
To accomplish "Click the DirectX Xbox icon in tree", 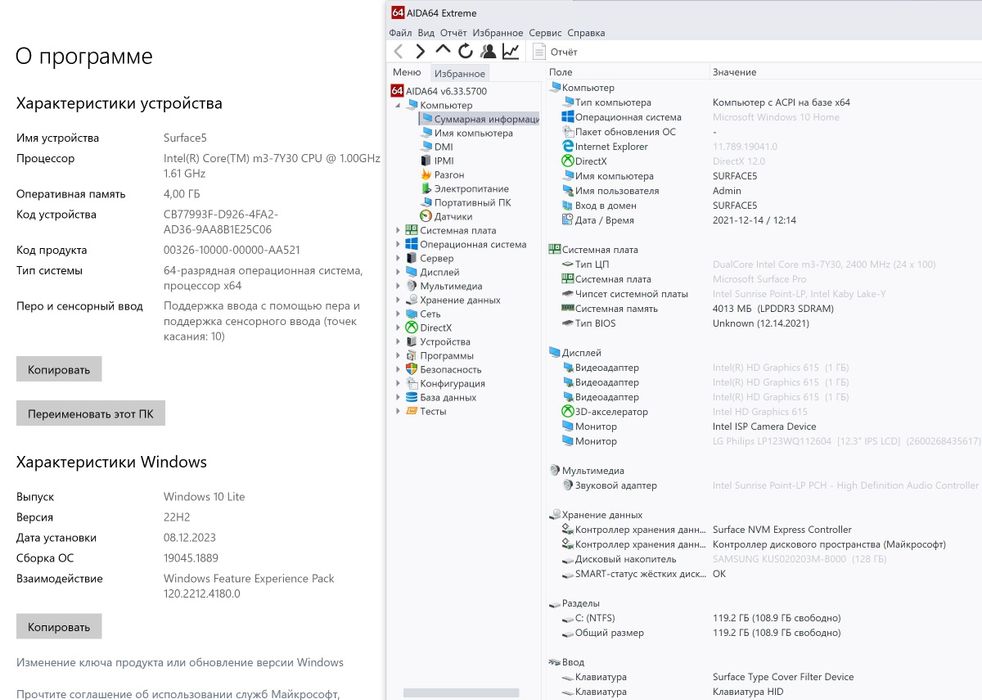I will coord(411,327).
